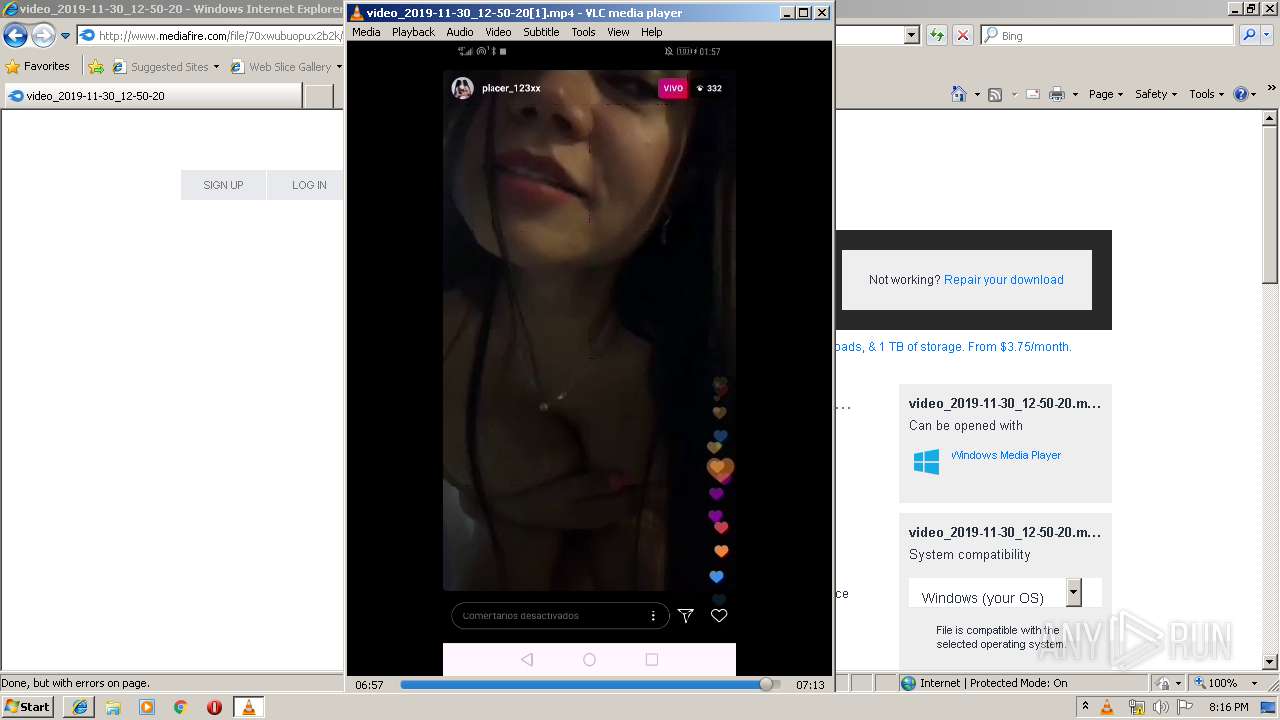The width and height of the screenshot is (1280, 720).
Task: Click the IE vertical scrollbar up arrow
Action: point(1270,120)
